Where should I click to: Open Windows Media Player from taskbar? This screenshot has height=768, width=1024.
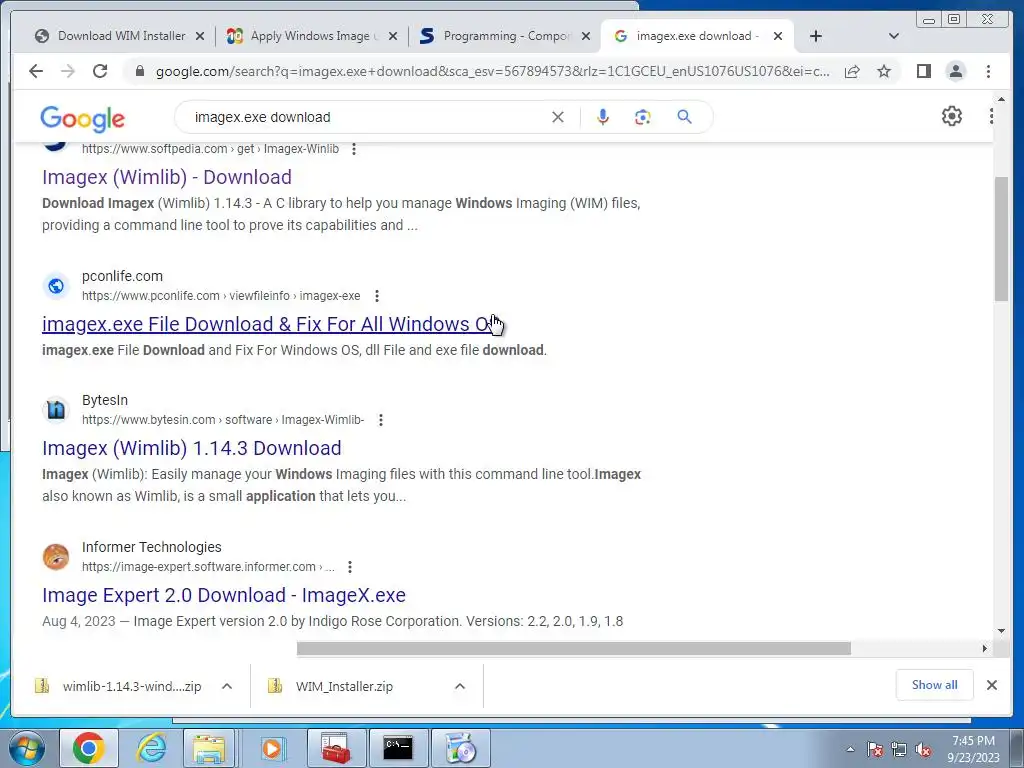click(272, 748)
